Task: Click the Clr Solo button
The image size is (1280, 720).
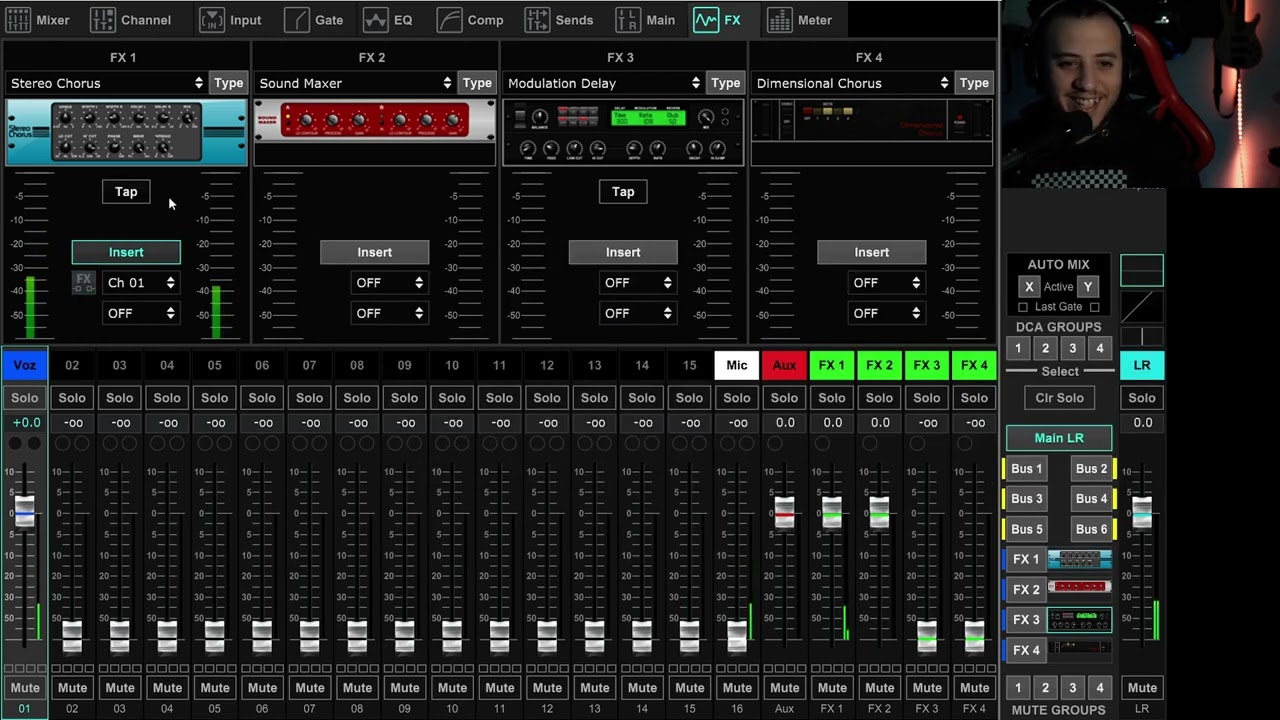Action: click(1060, 398)
